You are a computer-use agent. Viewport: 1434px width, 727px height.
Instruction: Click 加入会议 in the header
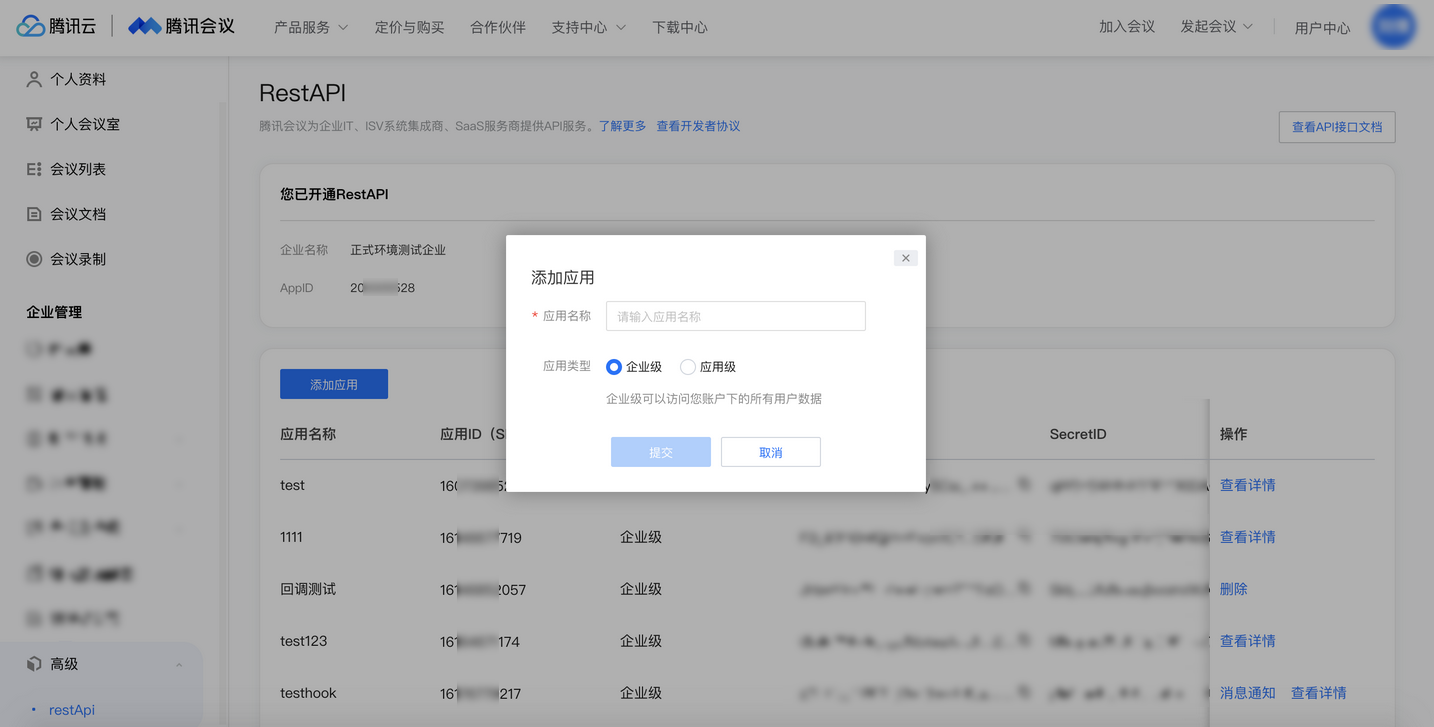pyautogui.click(x=1127, y=27)
